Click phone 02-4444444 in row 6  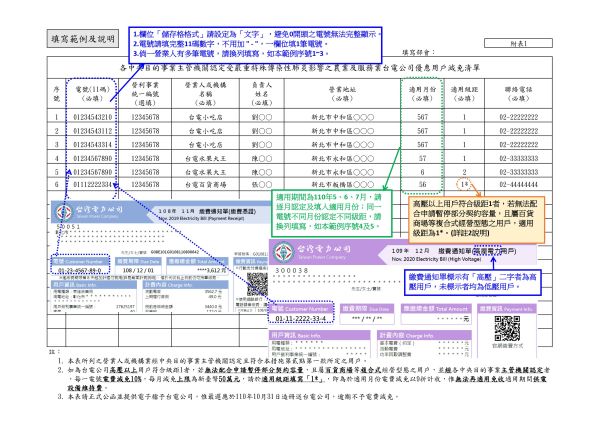518,184
